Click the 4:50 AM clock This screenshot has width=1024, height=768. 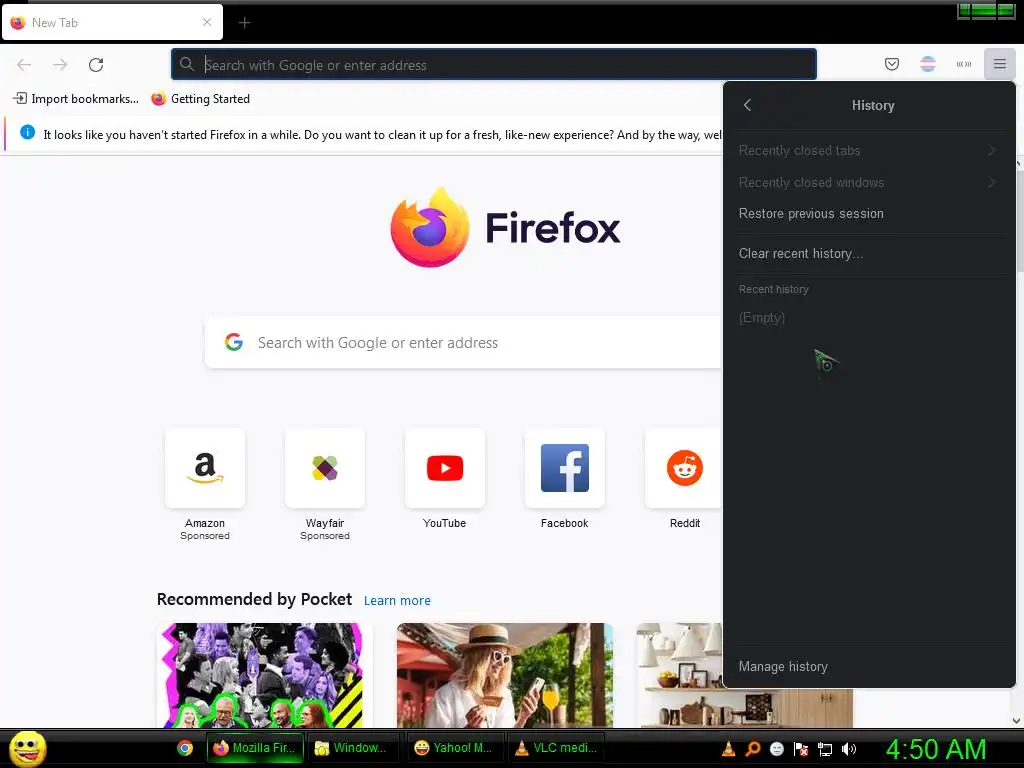coord(936,749)
